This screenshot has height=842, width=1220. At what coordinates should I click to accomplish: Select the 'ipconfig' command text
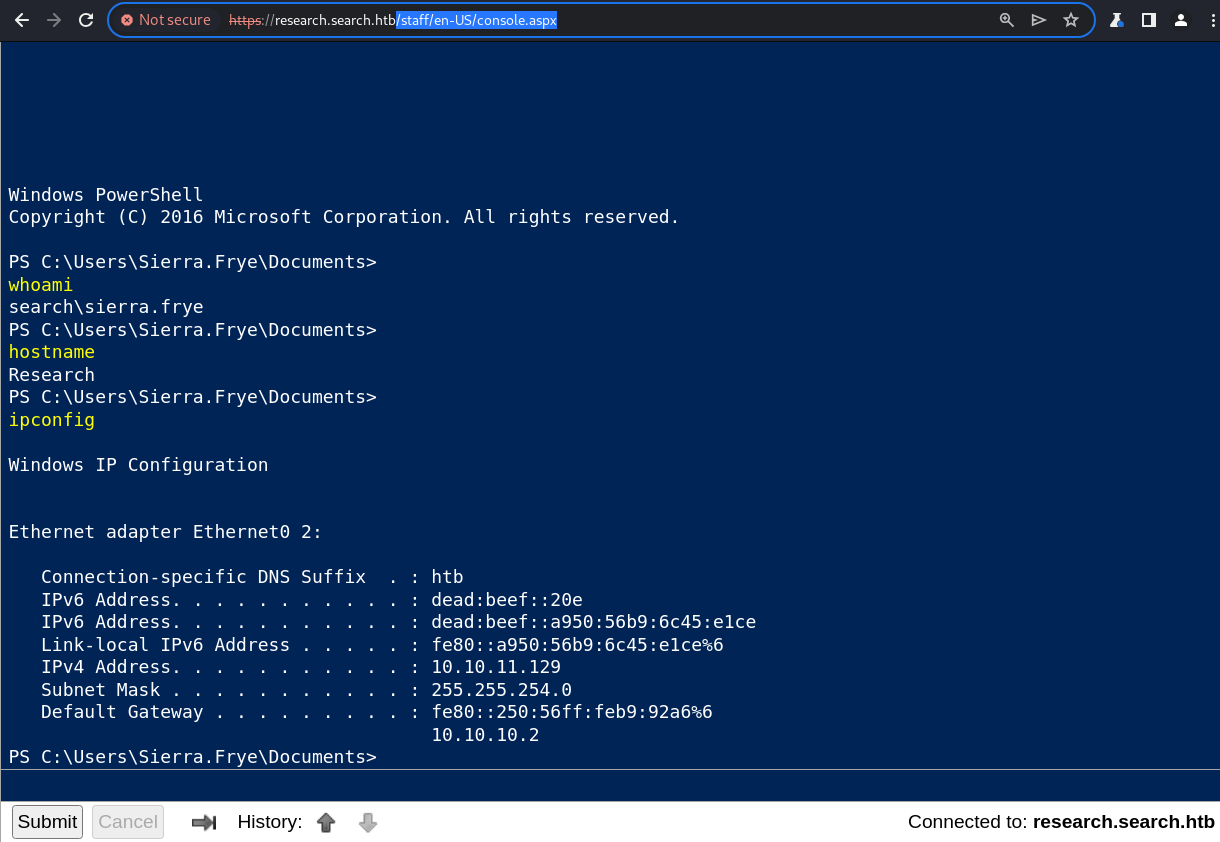[x=52, y=420]
